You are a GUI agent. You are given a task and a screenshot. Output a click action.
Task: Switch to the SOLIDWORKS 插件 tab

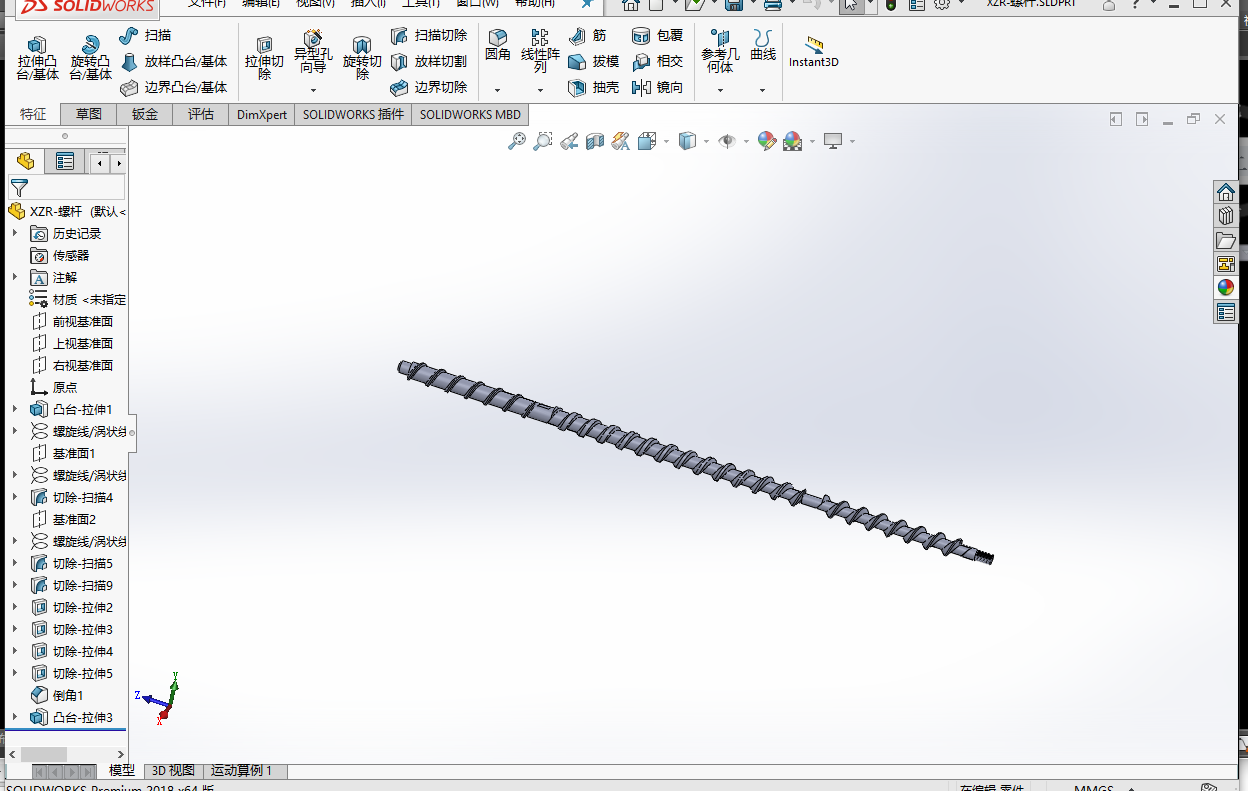(x=353, y=114)
